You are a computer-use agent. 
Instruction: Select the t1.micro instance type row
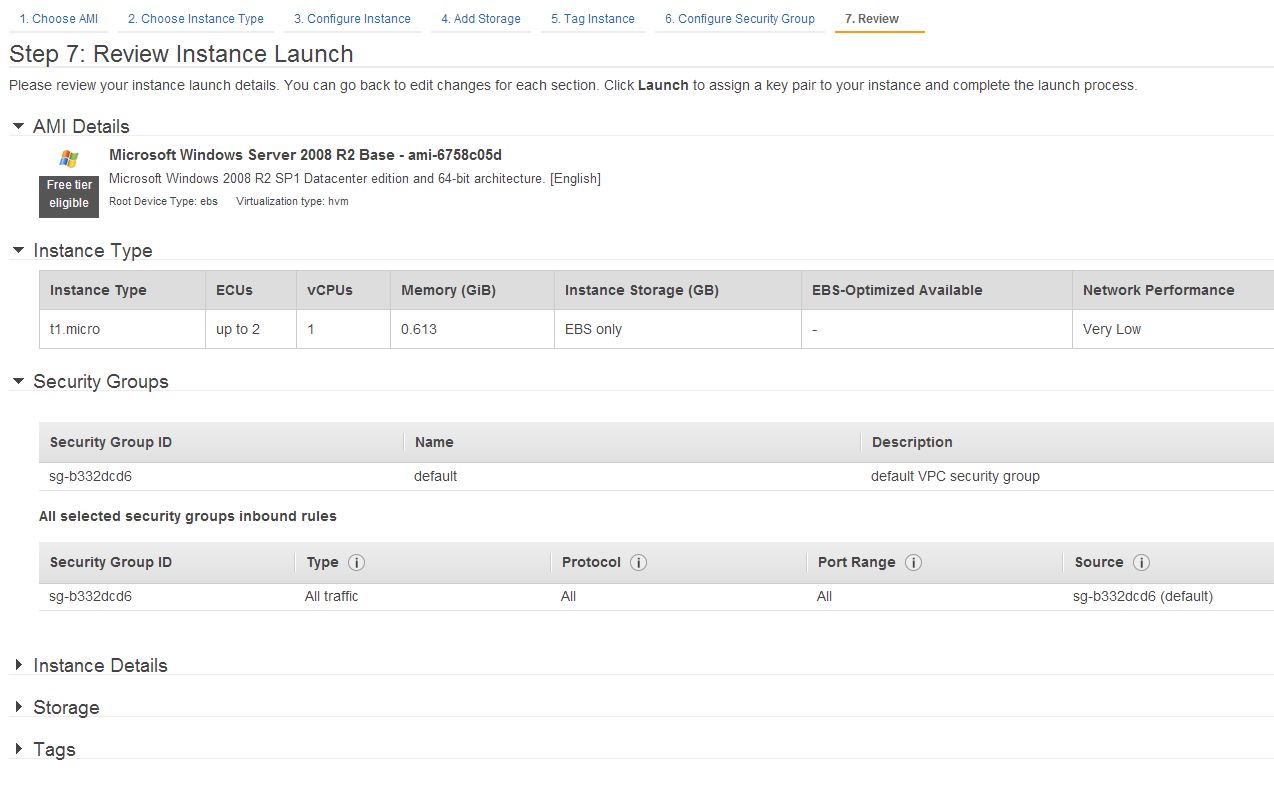tap(656, 329)
